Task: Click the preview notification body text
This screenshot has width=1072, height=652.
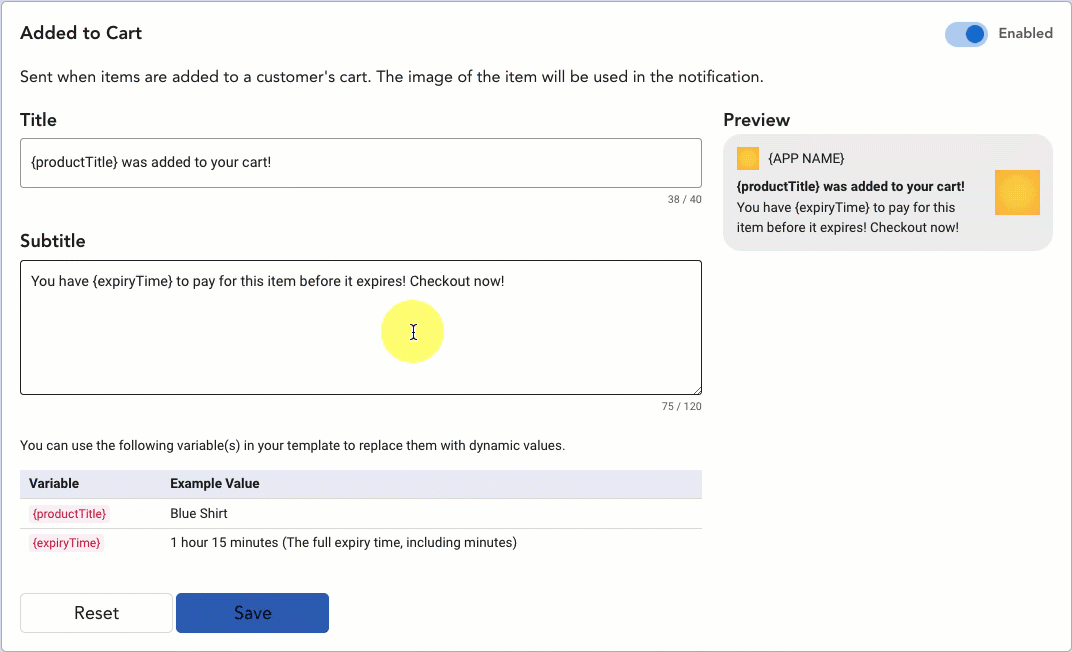Action: [847, 218]
